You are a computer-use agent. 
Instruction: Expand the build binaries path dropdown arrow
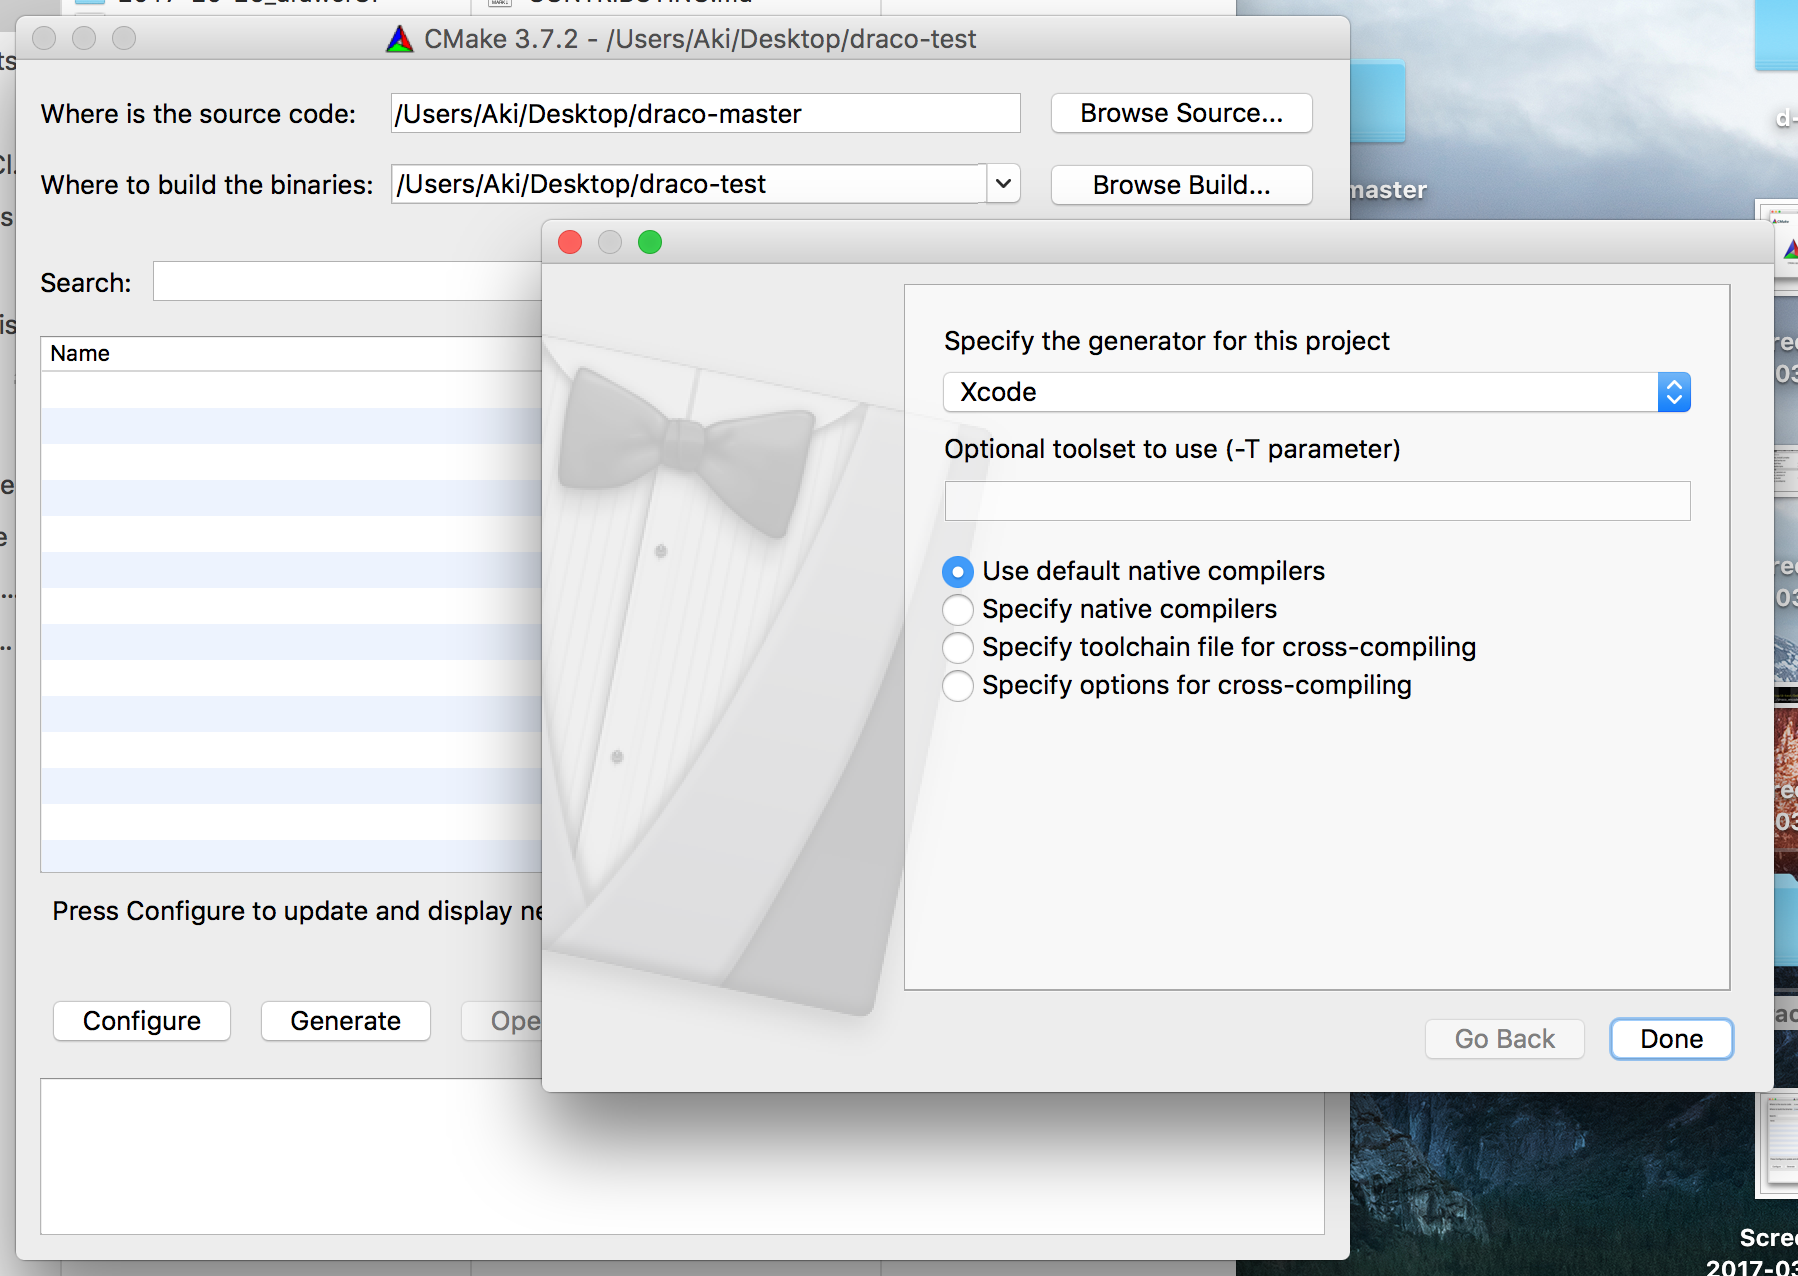pyautogui.click(x=1003, y=184)
